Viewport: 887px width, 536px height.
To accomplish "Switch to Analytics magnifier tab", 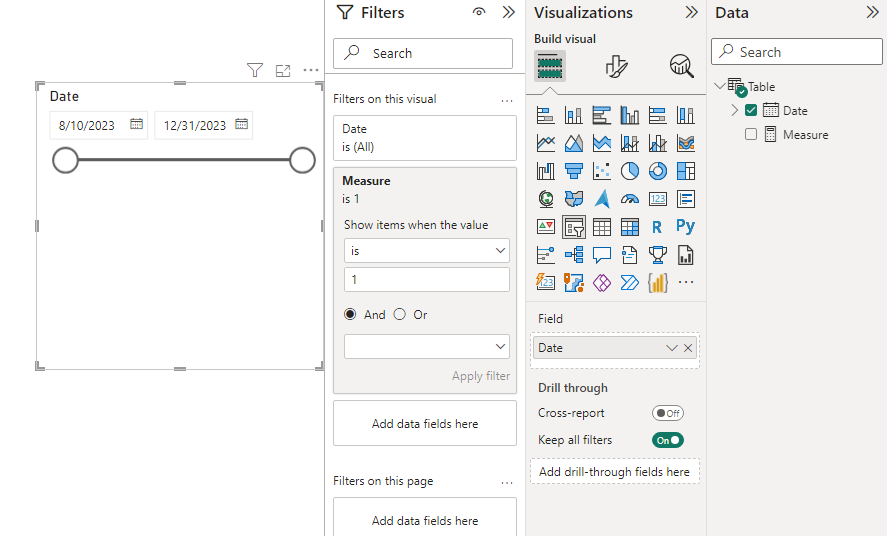I will point(682,66).
